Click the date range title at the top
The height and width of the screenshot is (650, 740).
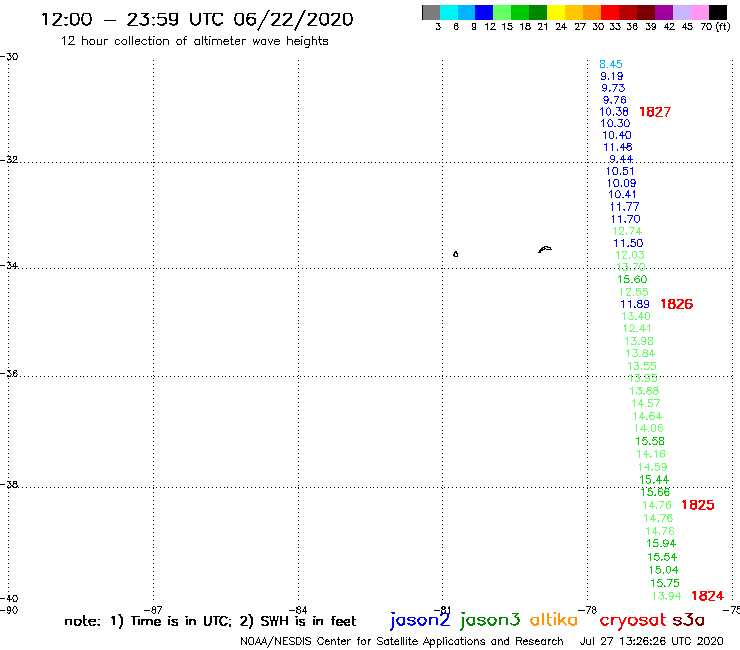pyautogui.click(x=197, y=20)
